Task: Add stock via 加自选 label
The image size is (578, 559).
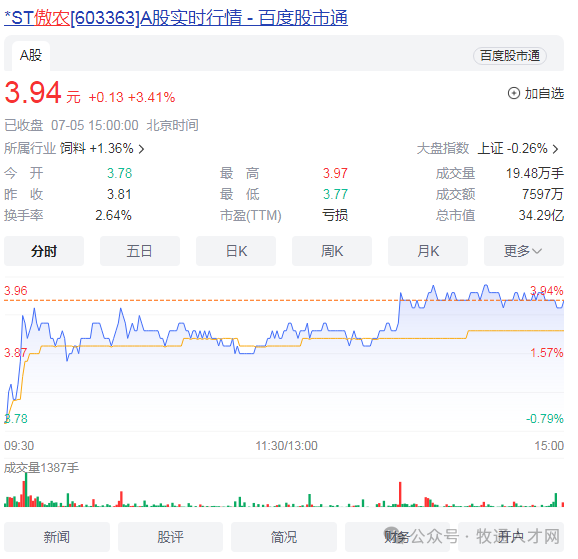Action: pyautogui.click(x=544, y=93)
